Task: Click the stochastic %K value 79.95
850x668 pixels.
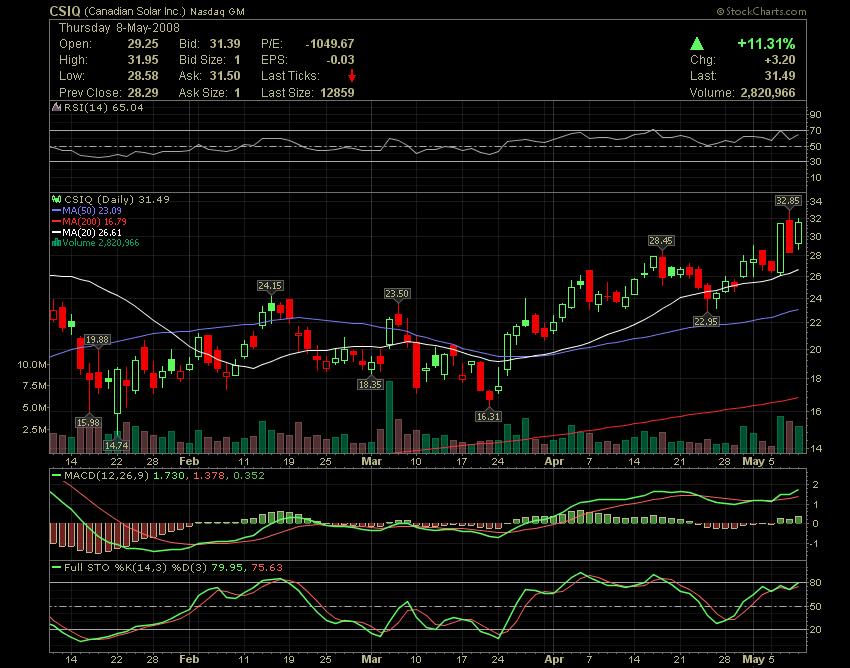Action: point(227,568)
